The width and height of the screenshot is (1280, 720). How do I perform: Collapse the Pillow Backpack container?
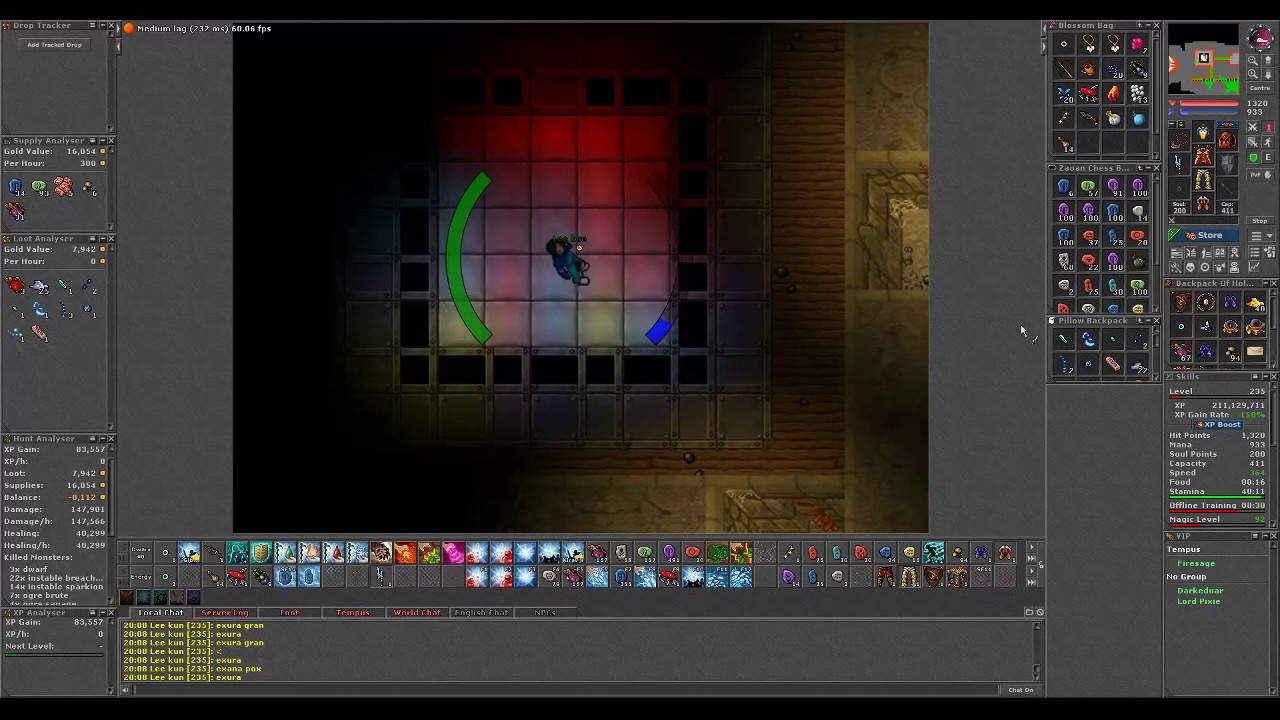coord(1148,321)
